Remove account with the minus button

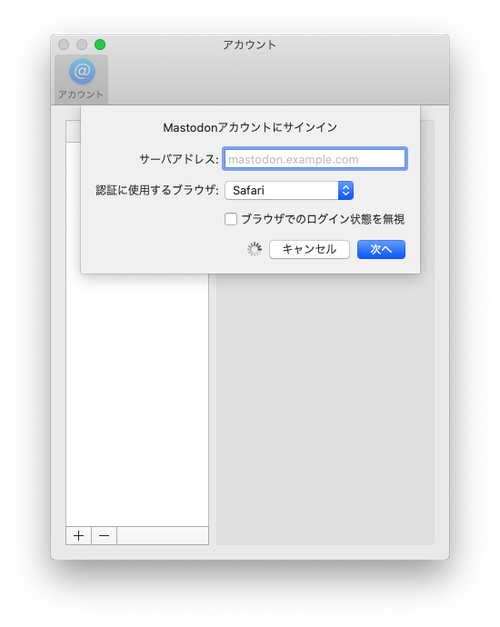coord(104,535)
